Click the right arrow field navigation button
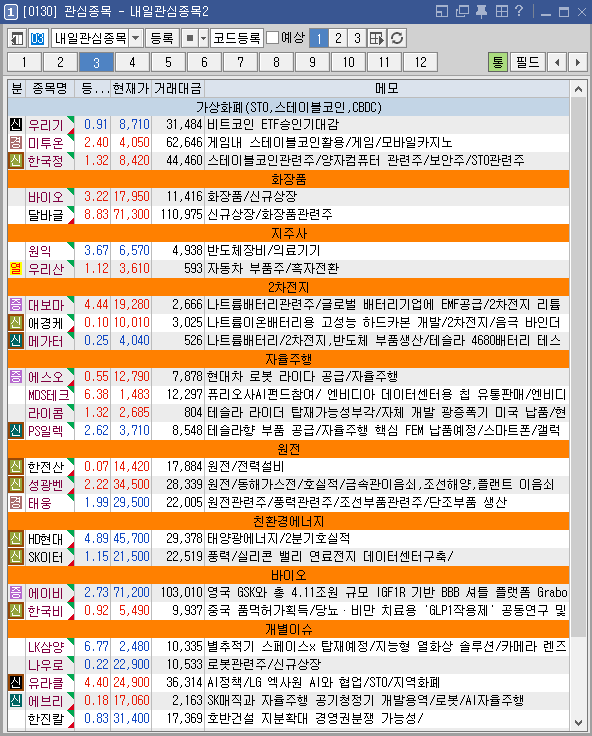 click(x=578, y=62)
